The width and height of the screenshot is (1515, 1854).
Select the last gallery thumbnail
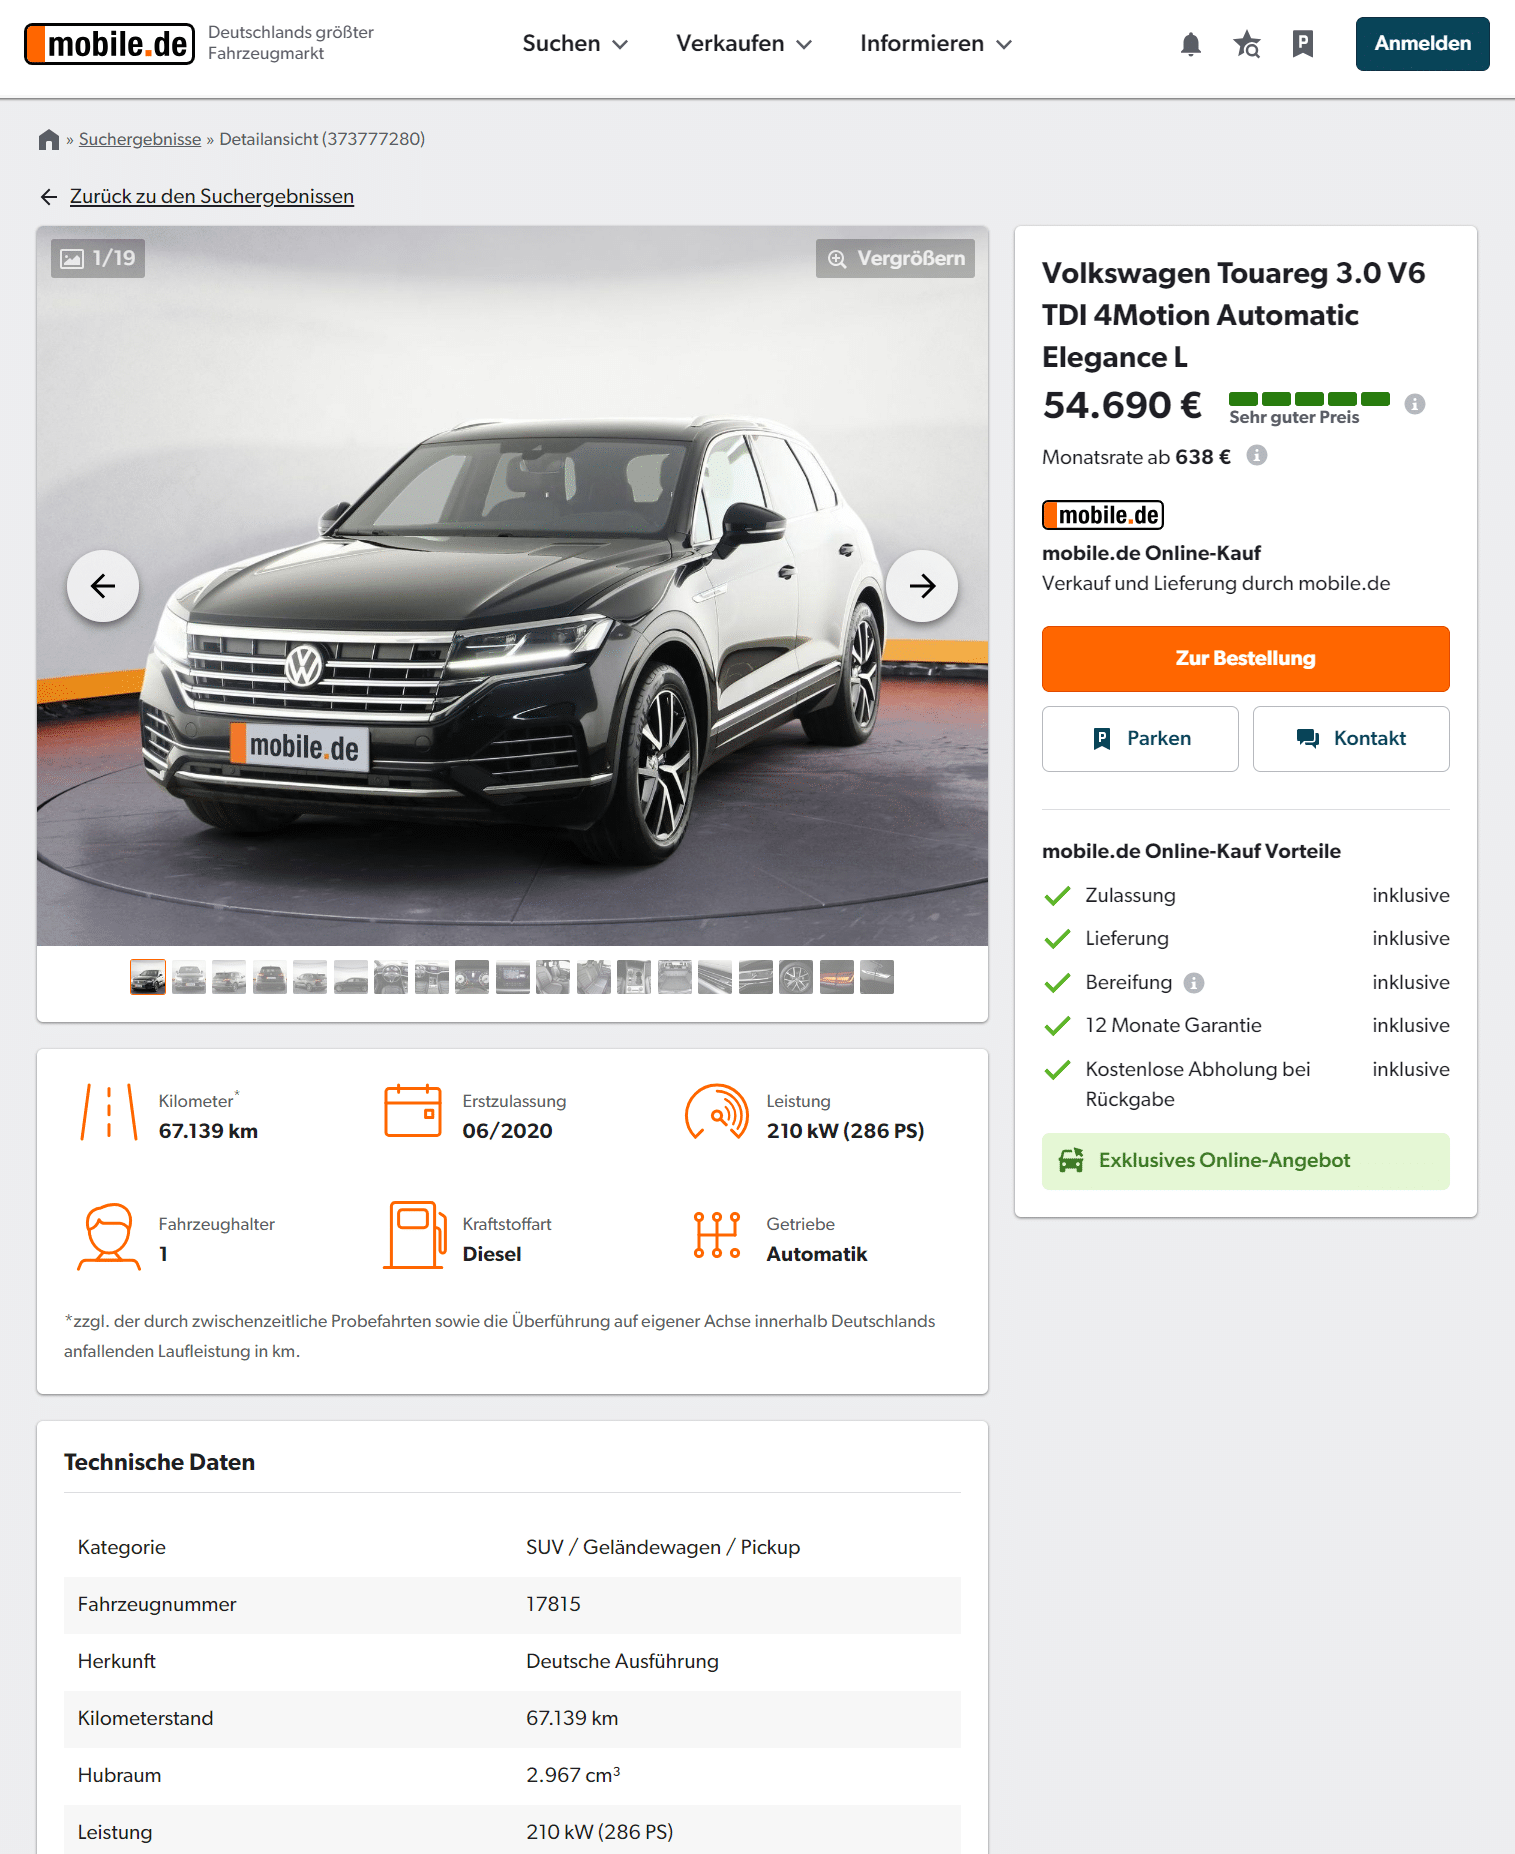(877, 977)
